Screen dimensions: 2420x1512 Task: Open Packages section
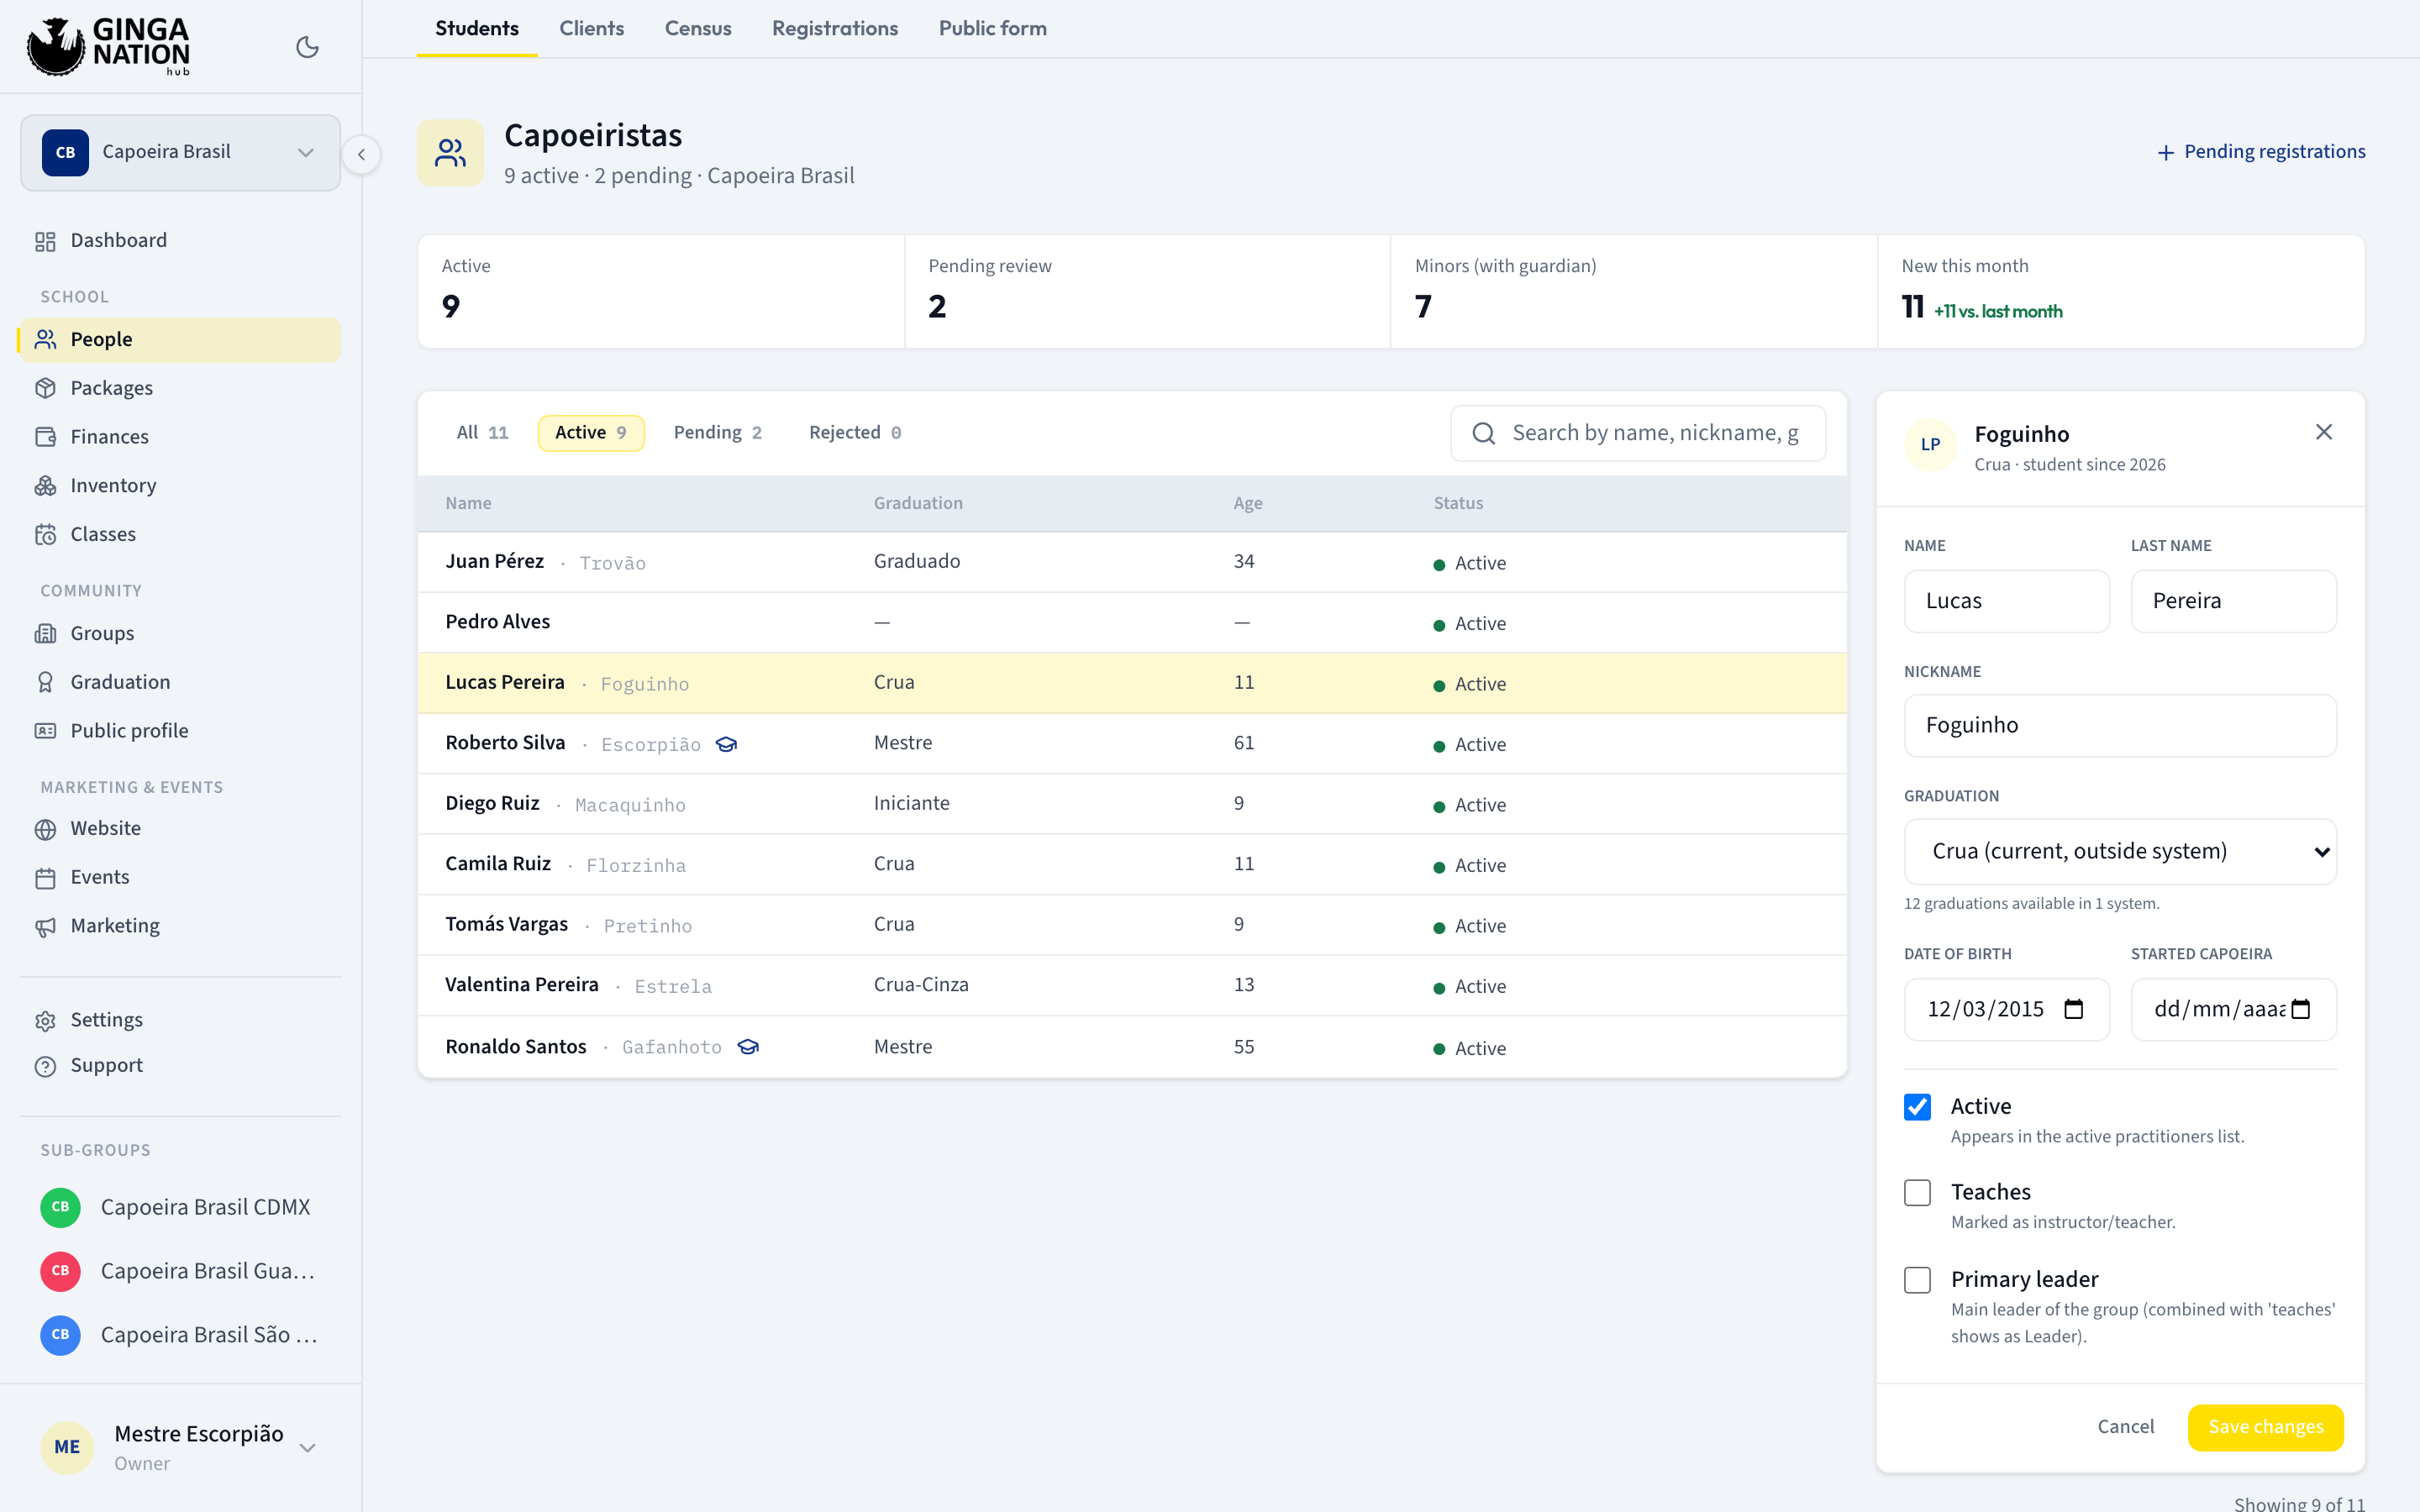click(180, 388)
